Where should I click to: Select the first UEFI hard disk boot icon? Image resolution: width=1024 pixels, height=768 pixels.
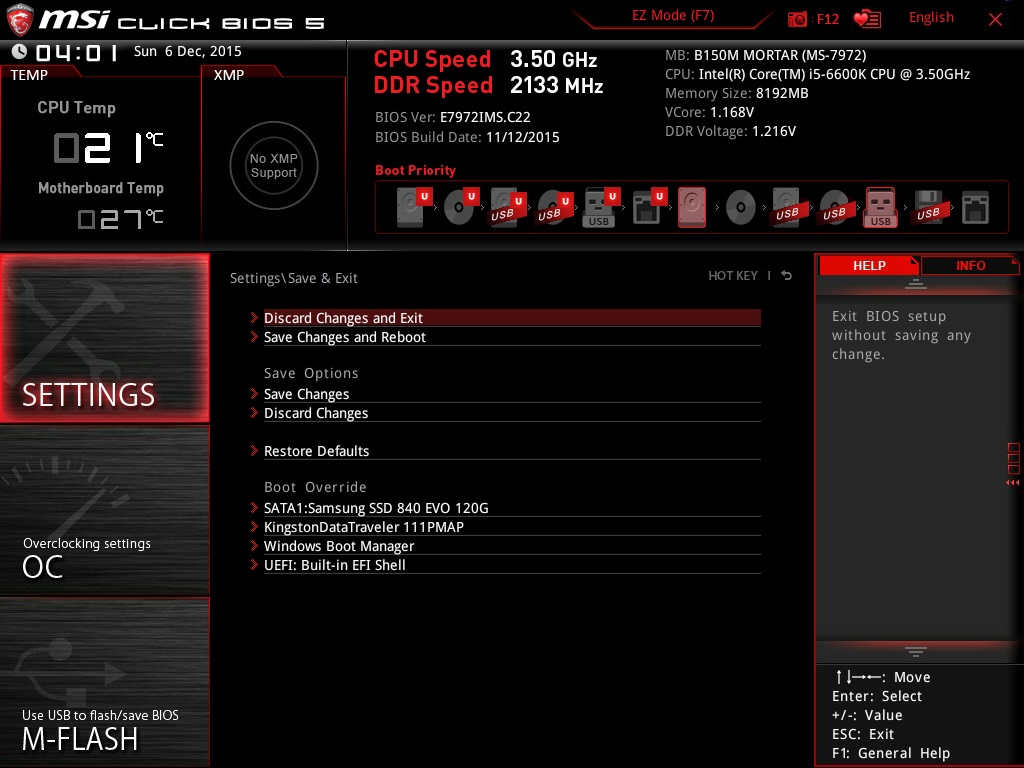[411, 208]
